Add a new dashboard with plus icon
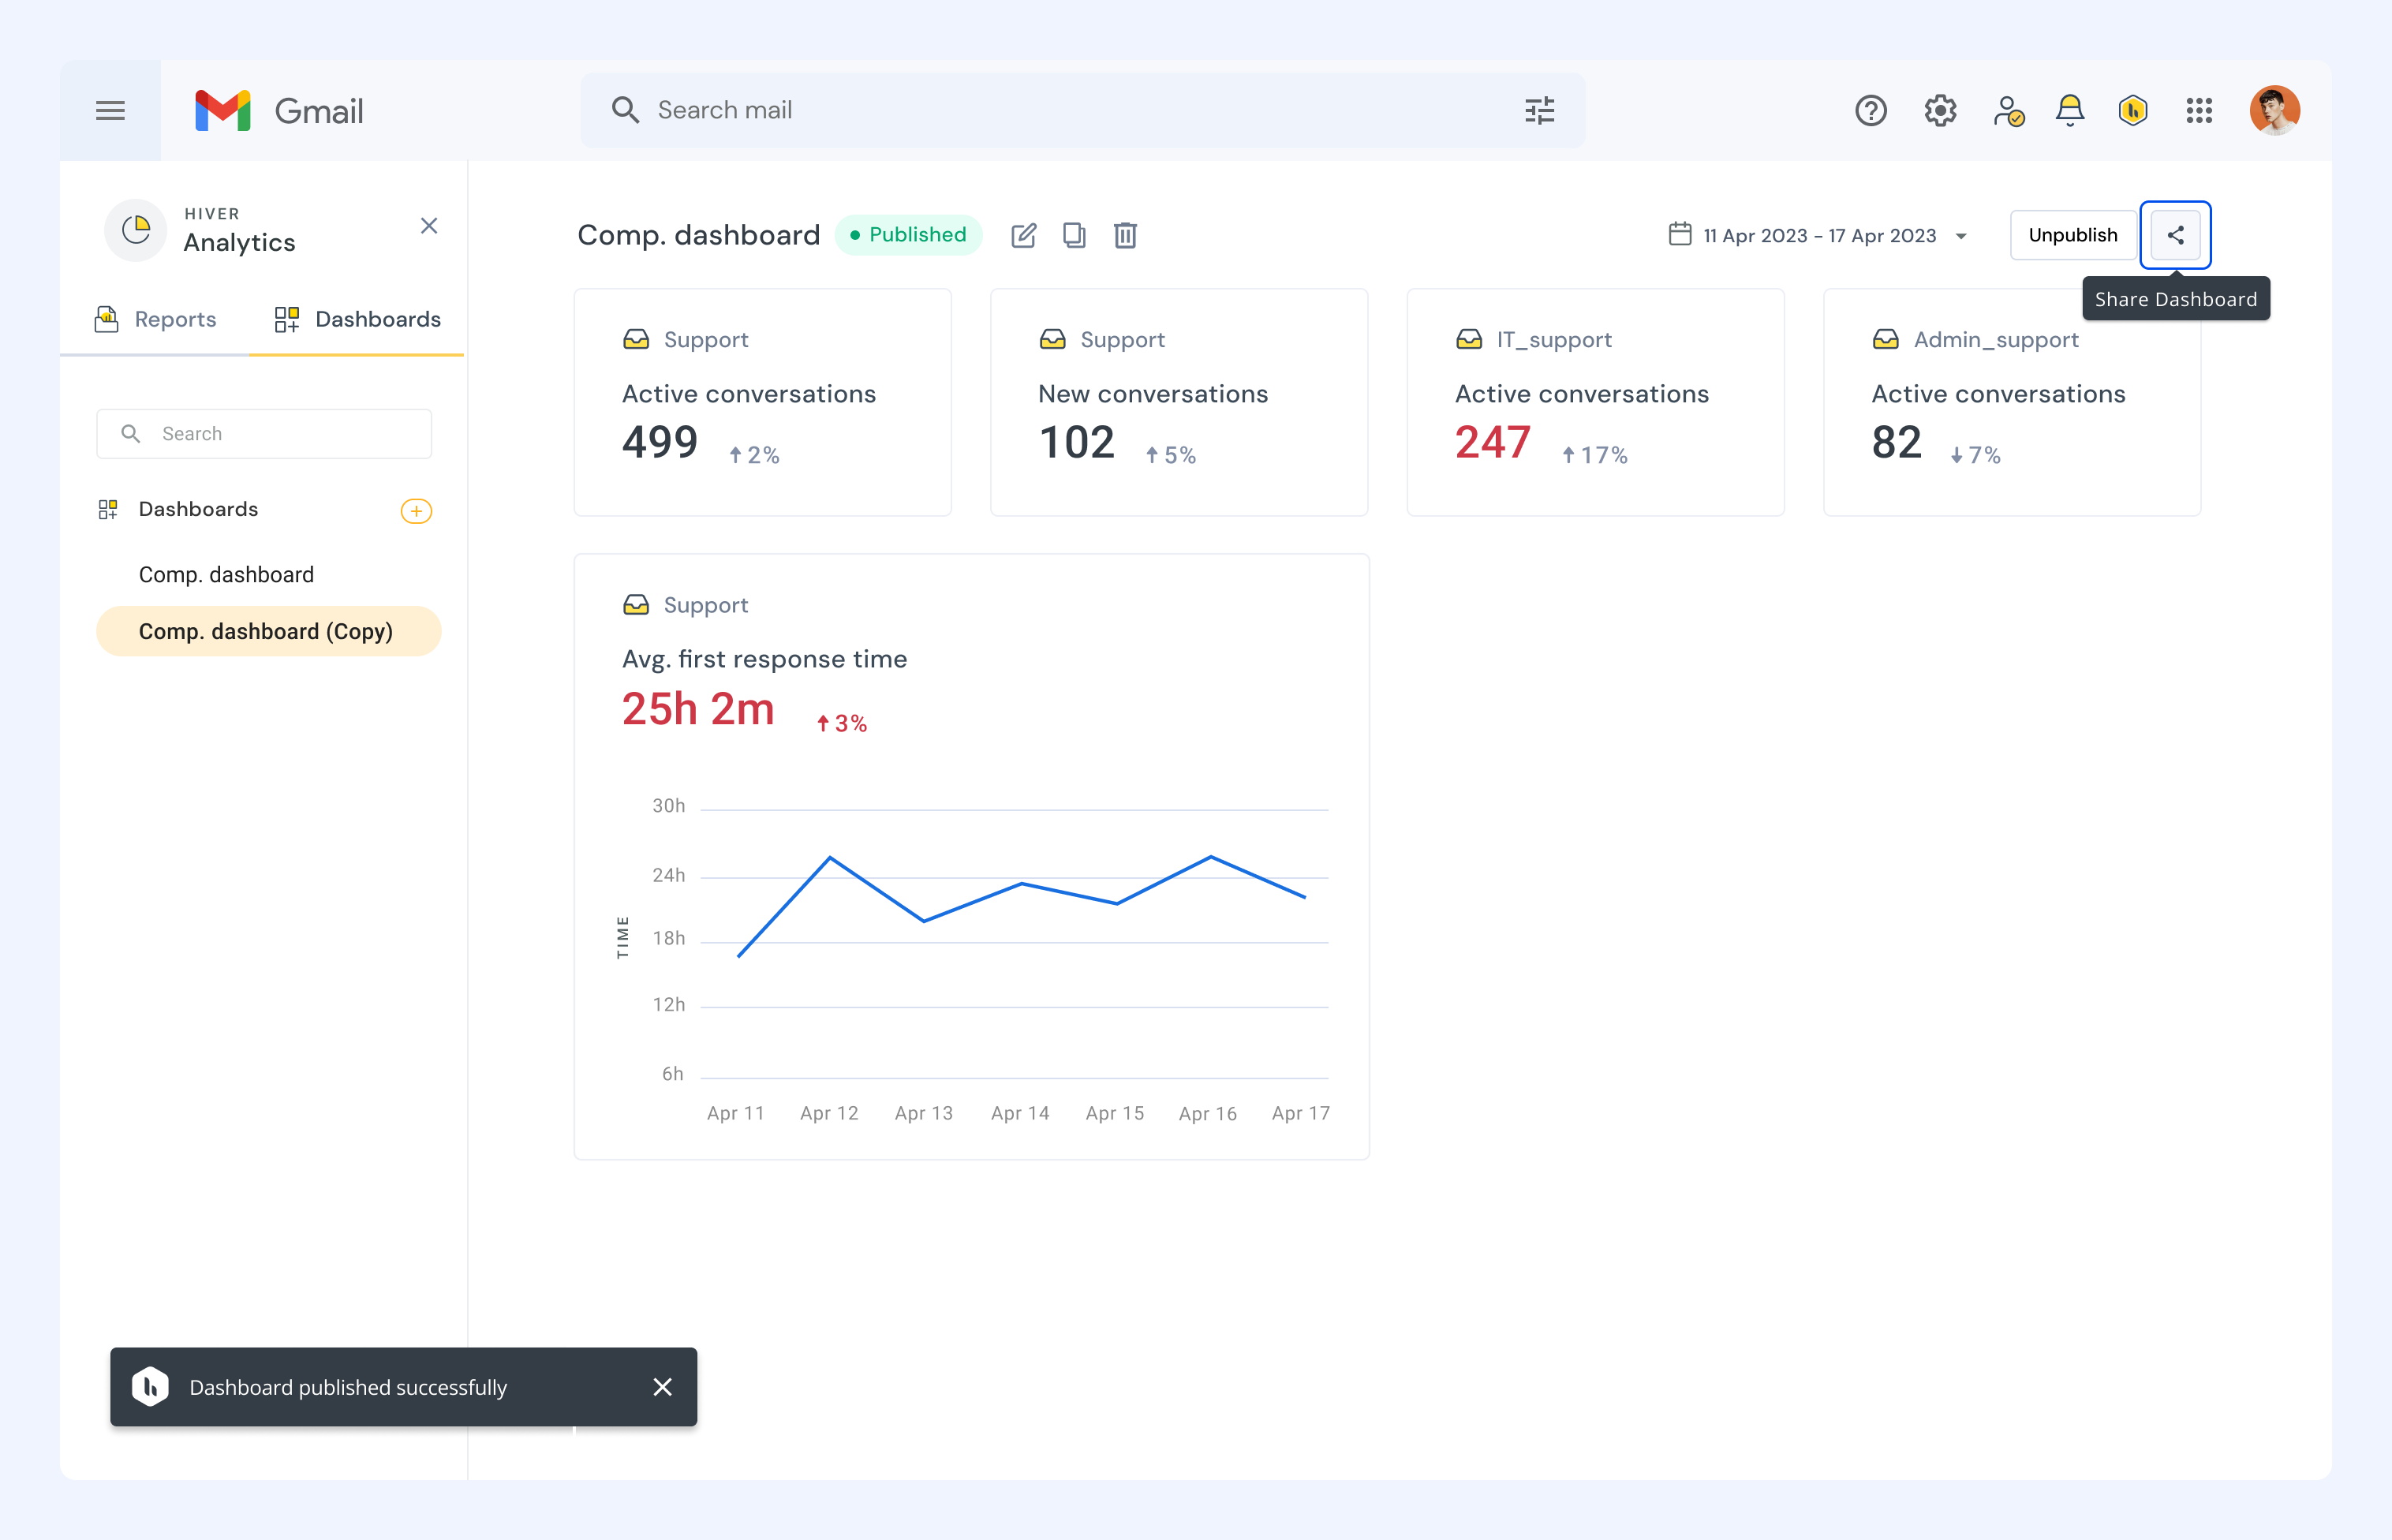Viewport: 2392px width, 1540px height. coord(416,511)
